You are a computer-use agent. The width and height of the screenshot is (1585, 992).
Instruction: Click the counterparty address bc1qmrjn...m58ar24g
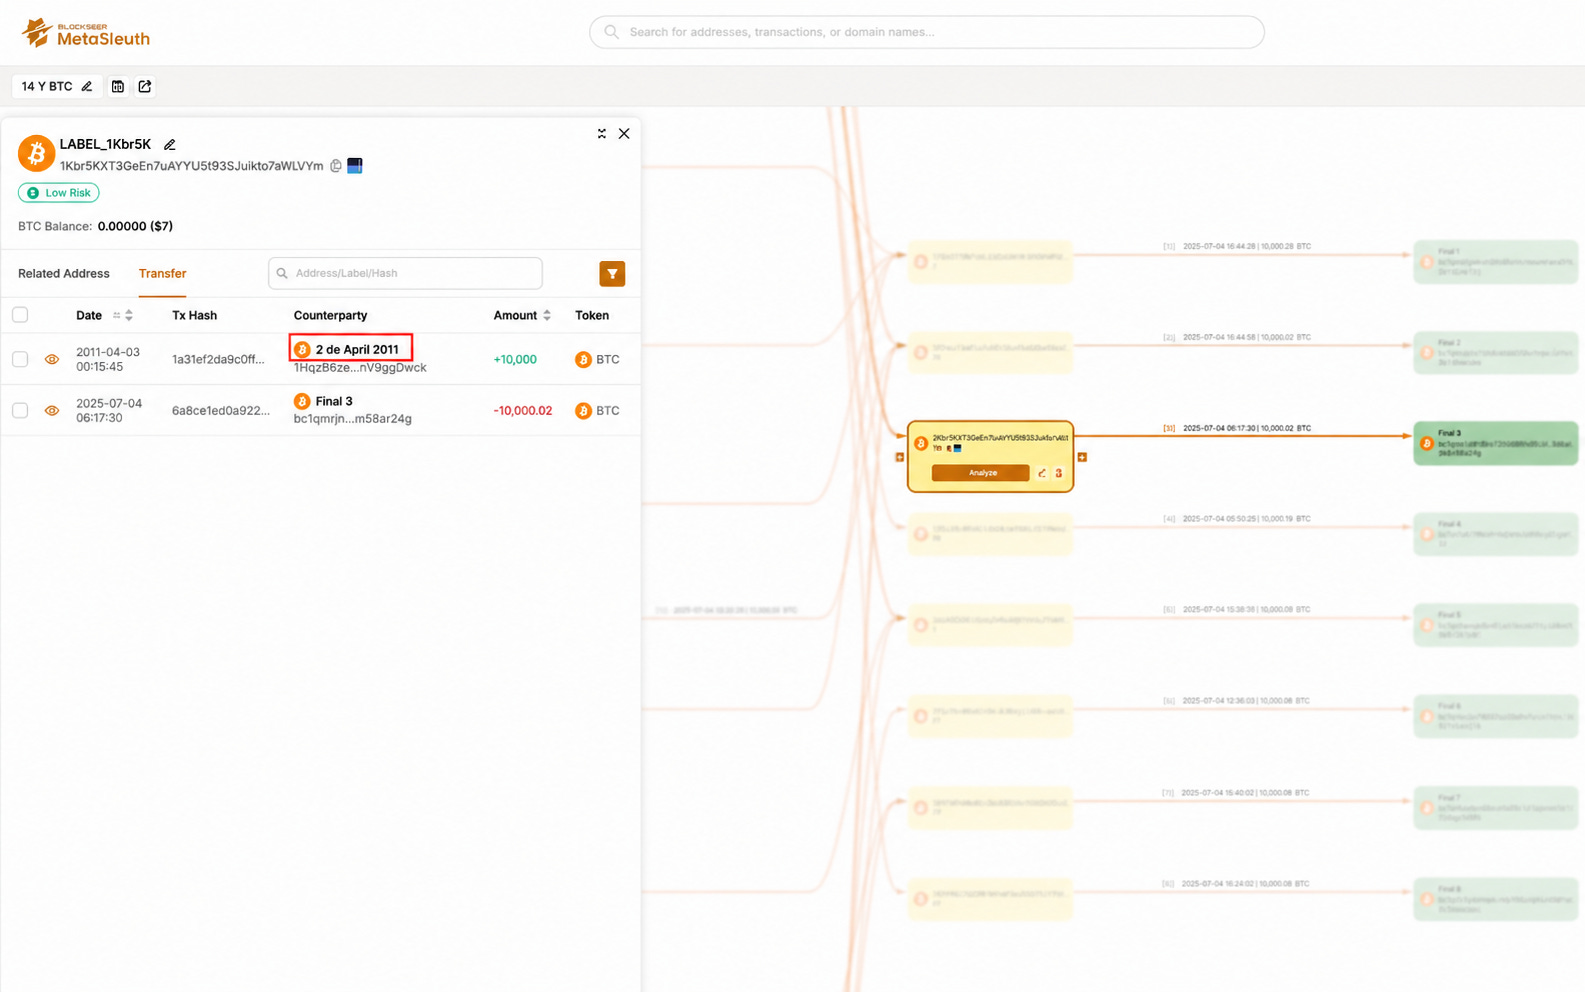(352, 419)
